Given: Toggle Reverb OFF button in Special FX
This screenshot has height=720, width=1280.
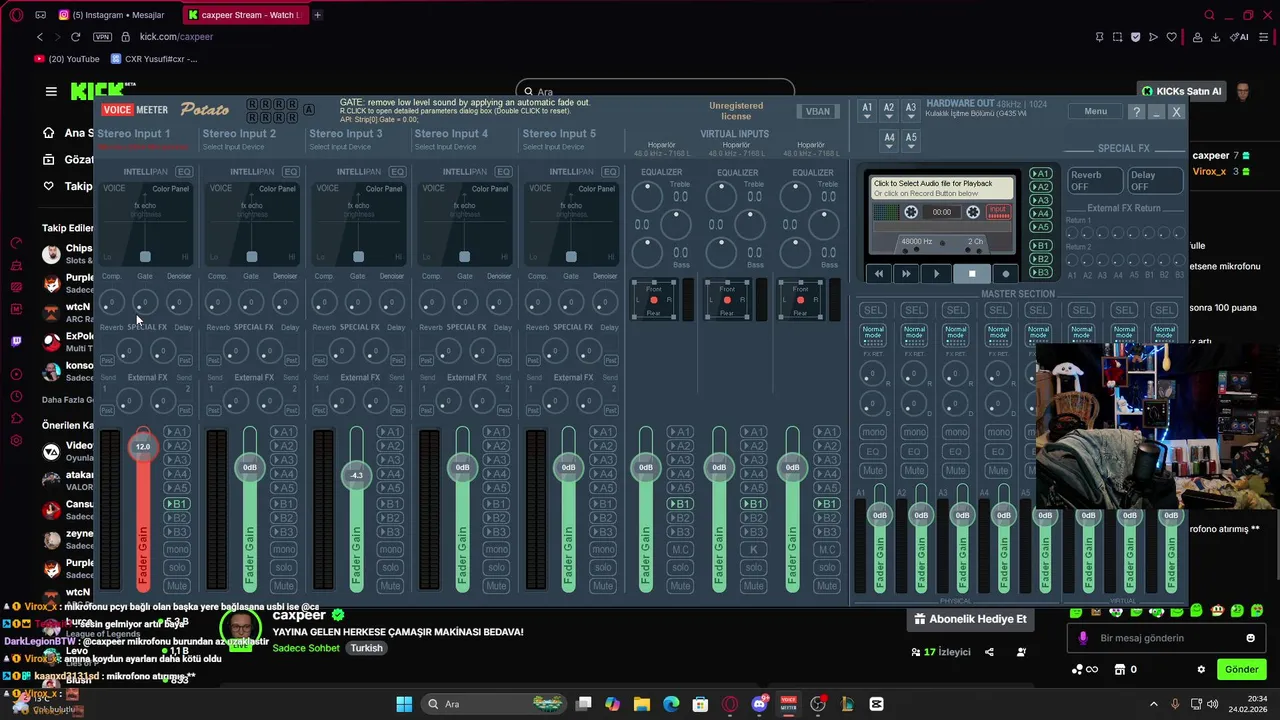Looking at the screenshot, I should 1094,181.
